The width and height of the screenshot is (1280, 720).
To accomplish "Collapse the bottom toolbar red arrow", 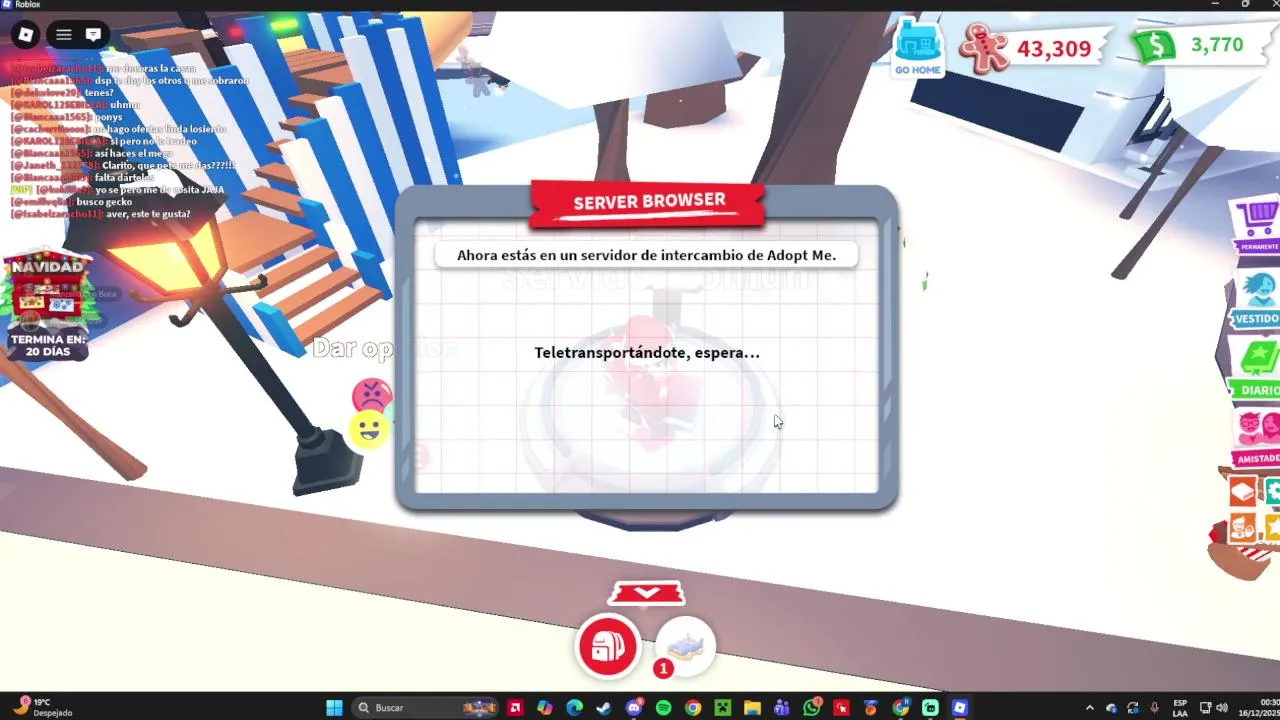I will [x=647, y=593].
